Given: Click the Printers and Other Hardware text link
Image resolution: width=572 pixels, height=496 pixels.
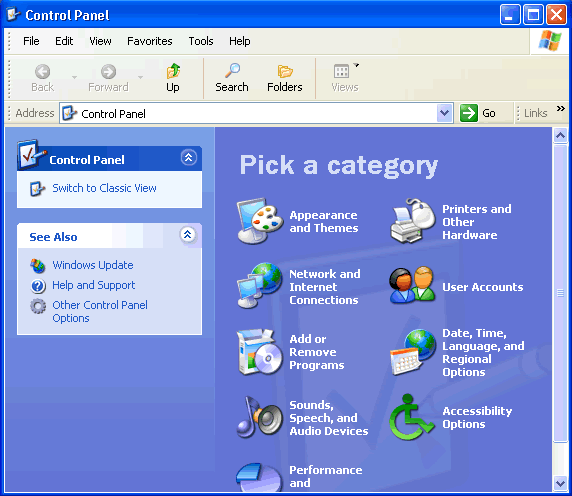Looking at the screenshot, I should click(477, 222).
